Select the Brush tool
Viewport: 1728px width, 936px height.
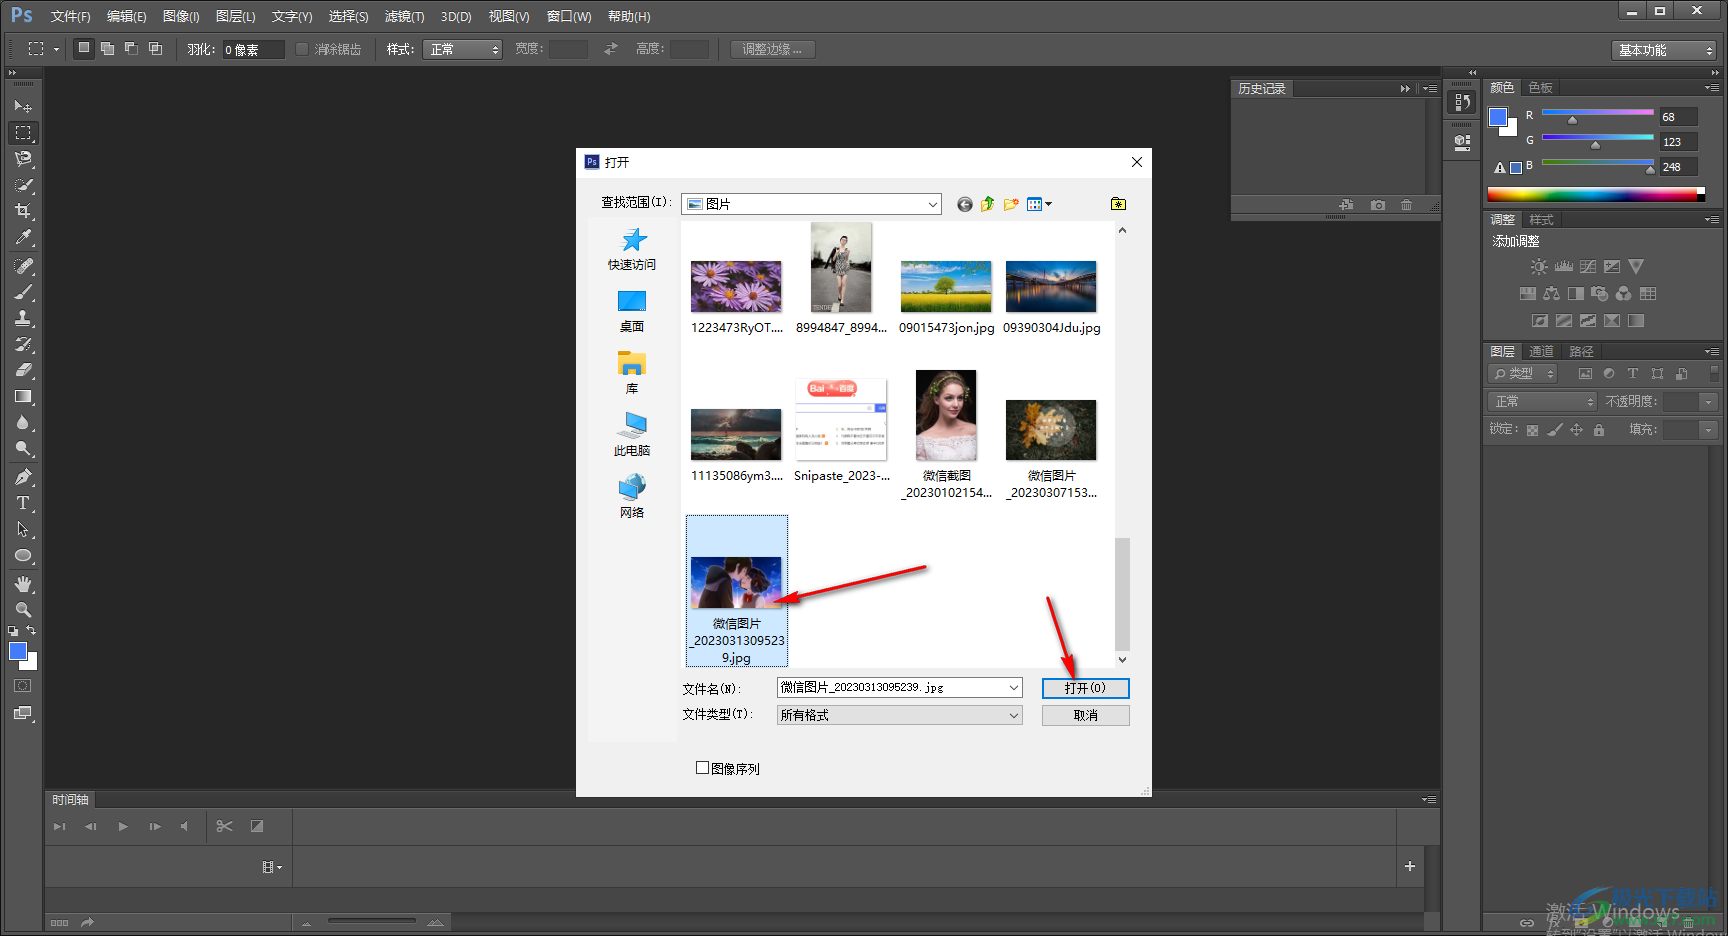click(x=23, y=292)
